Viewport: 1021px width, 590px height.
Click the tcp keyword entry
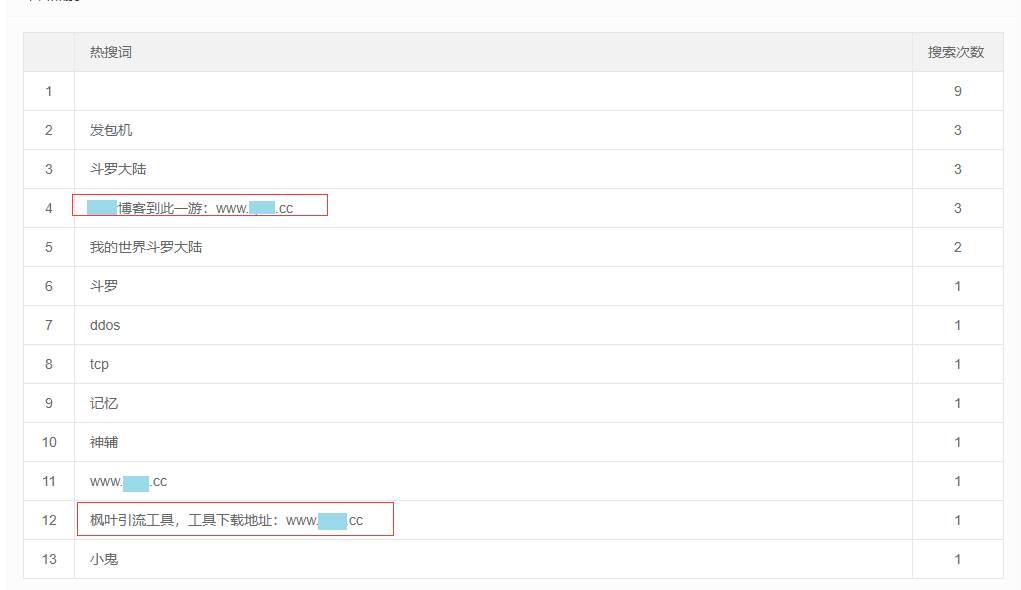coord(99,364)
